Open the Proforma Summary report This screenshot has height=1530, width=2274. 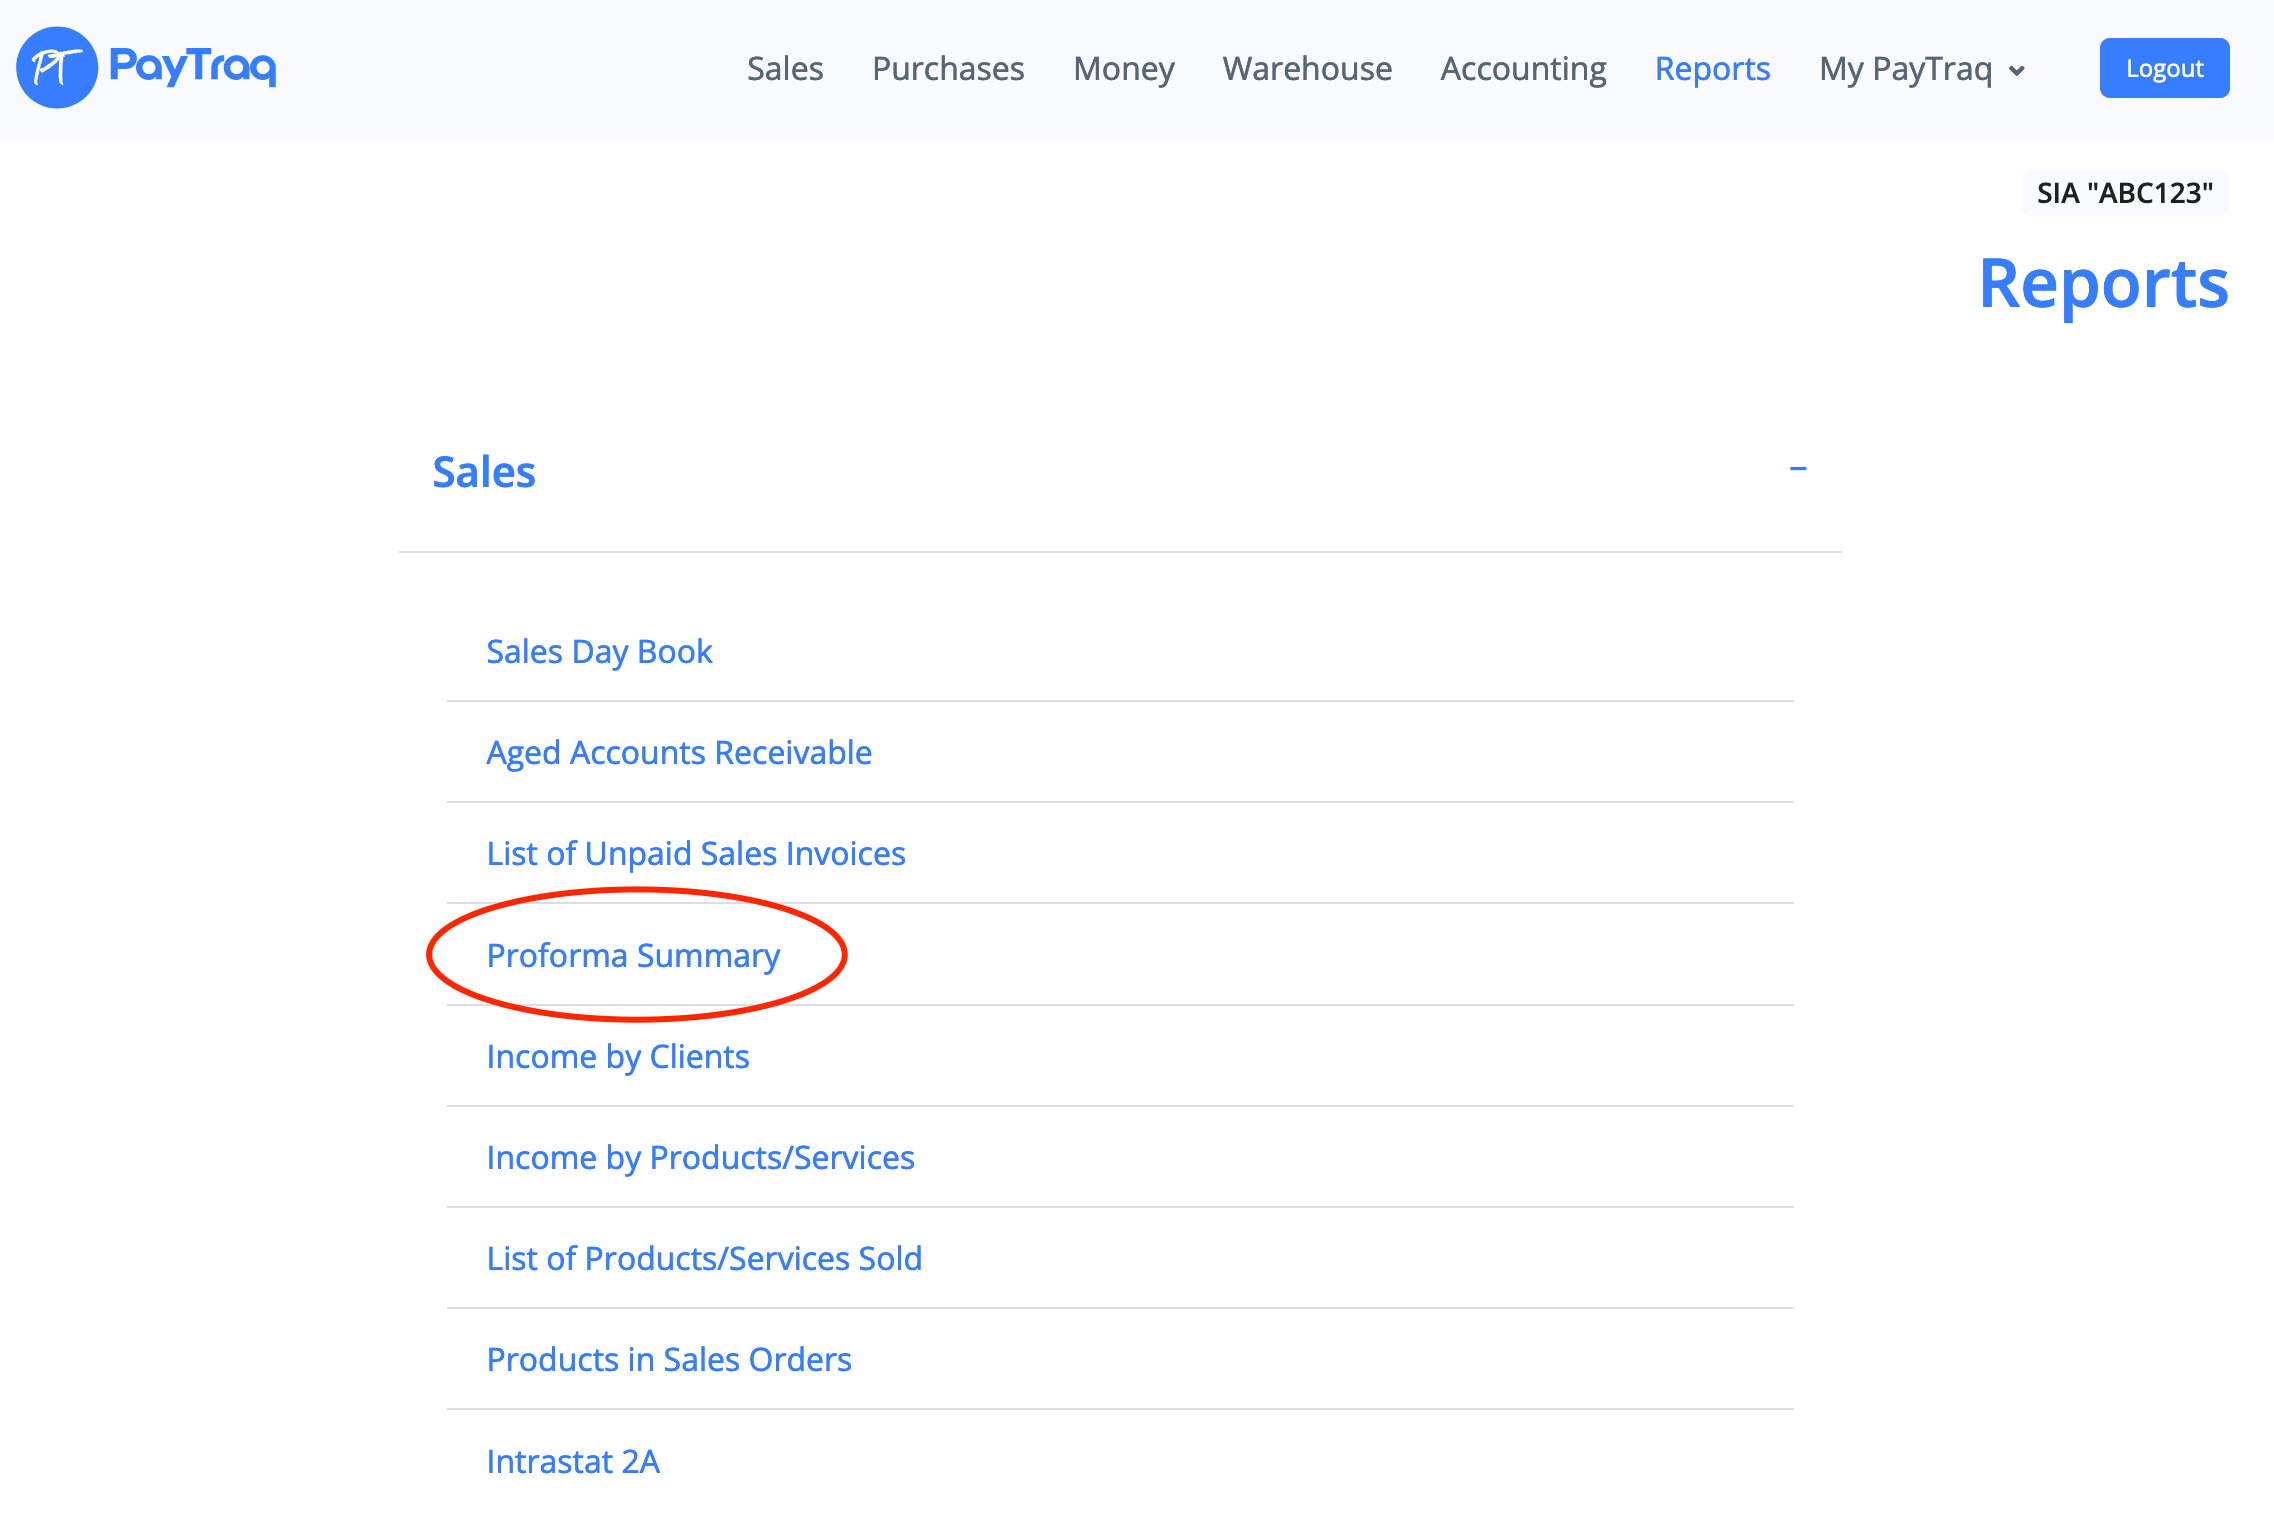click(632, 956)
